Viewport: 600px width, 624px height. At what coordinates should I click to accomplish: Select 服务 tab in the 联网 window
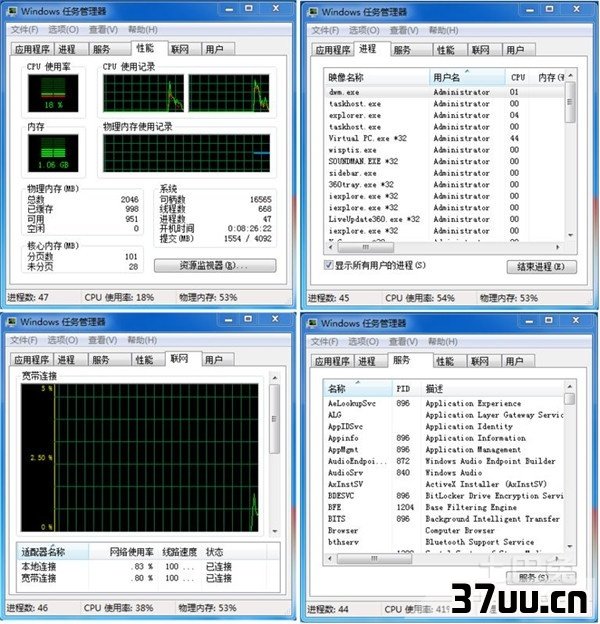pyautogui.click(x=108, y=360)
